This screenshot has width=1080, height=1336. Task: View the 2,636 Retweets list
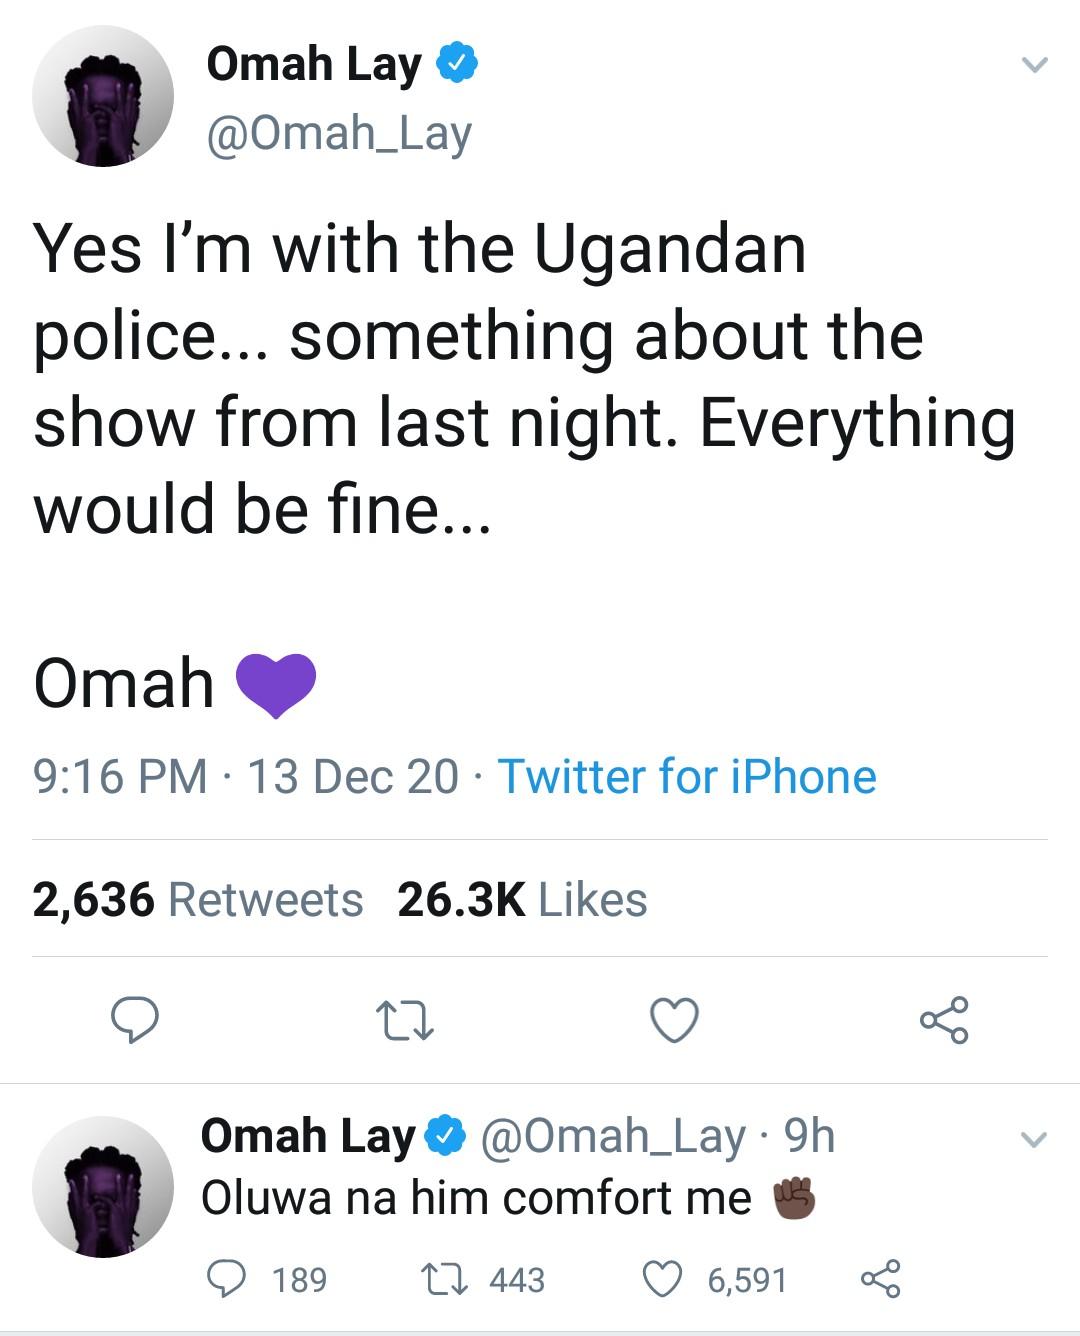tap(197, 900)
